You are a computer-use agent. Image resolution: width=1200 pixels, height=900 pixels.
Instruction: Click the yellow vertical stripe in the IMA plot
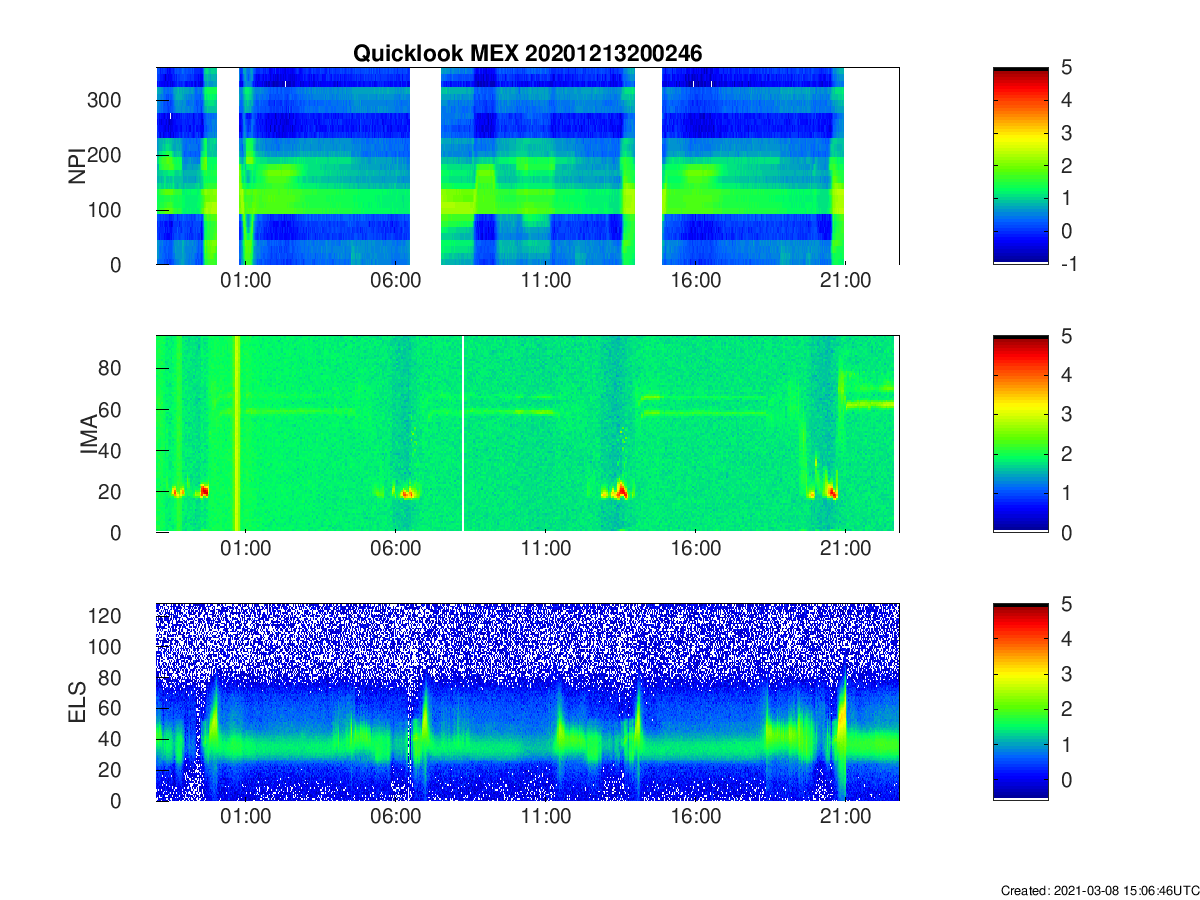(237, 434)
